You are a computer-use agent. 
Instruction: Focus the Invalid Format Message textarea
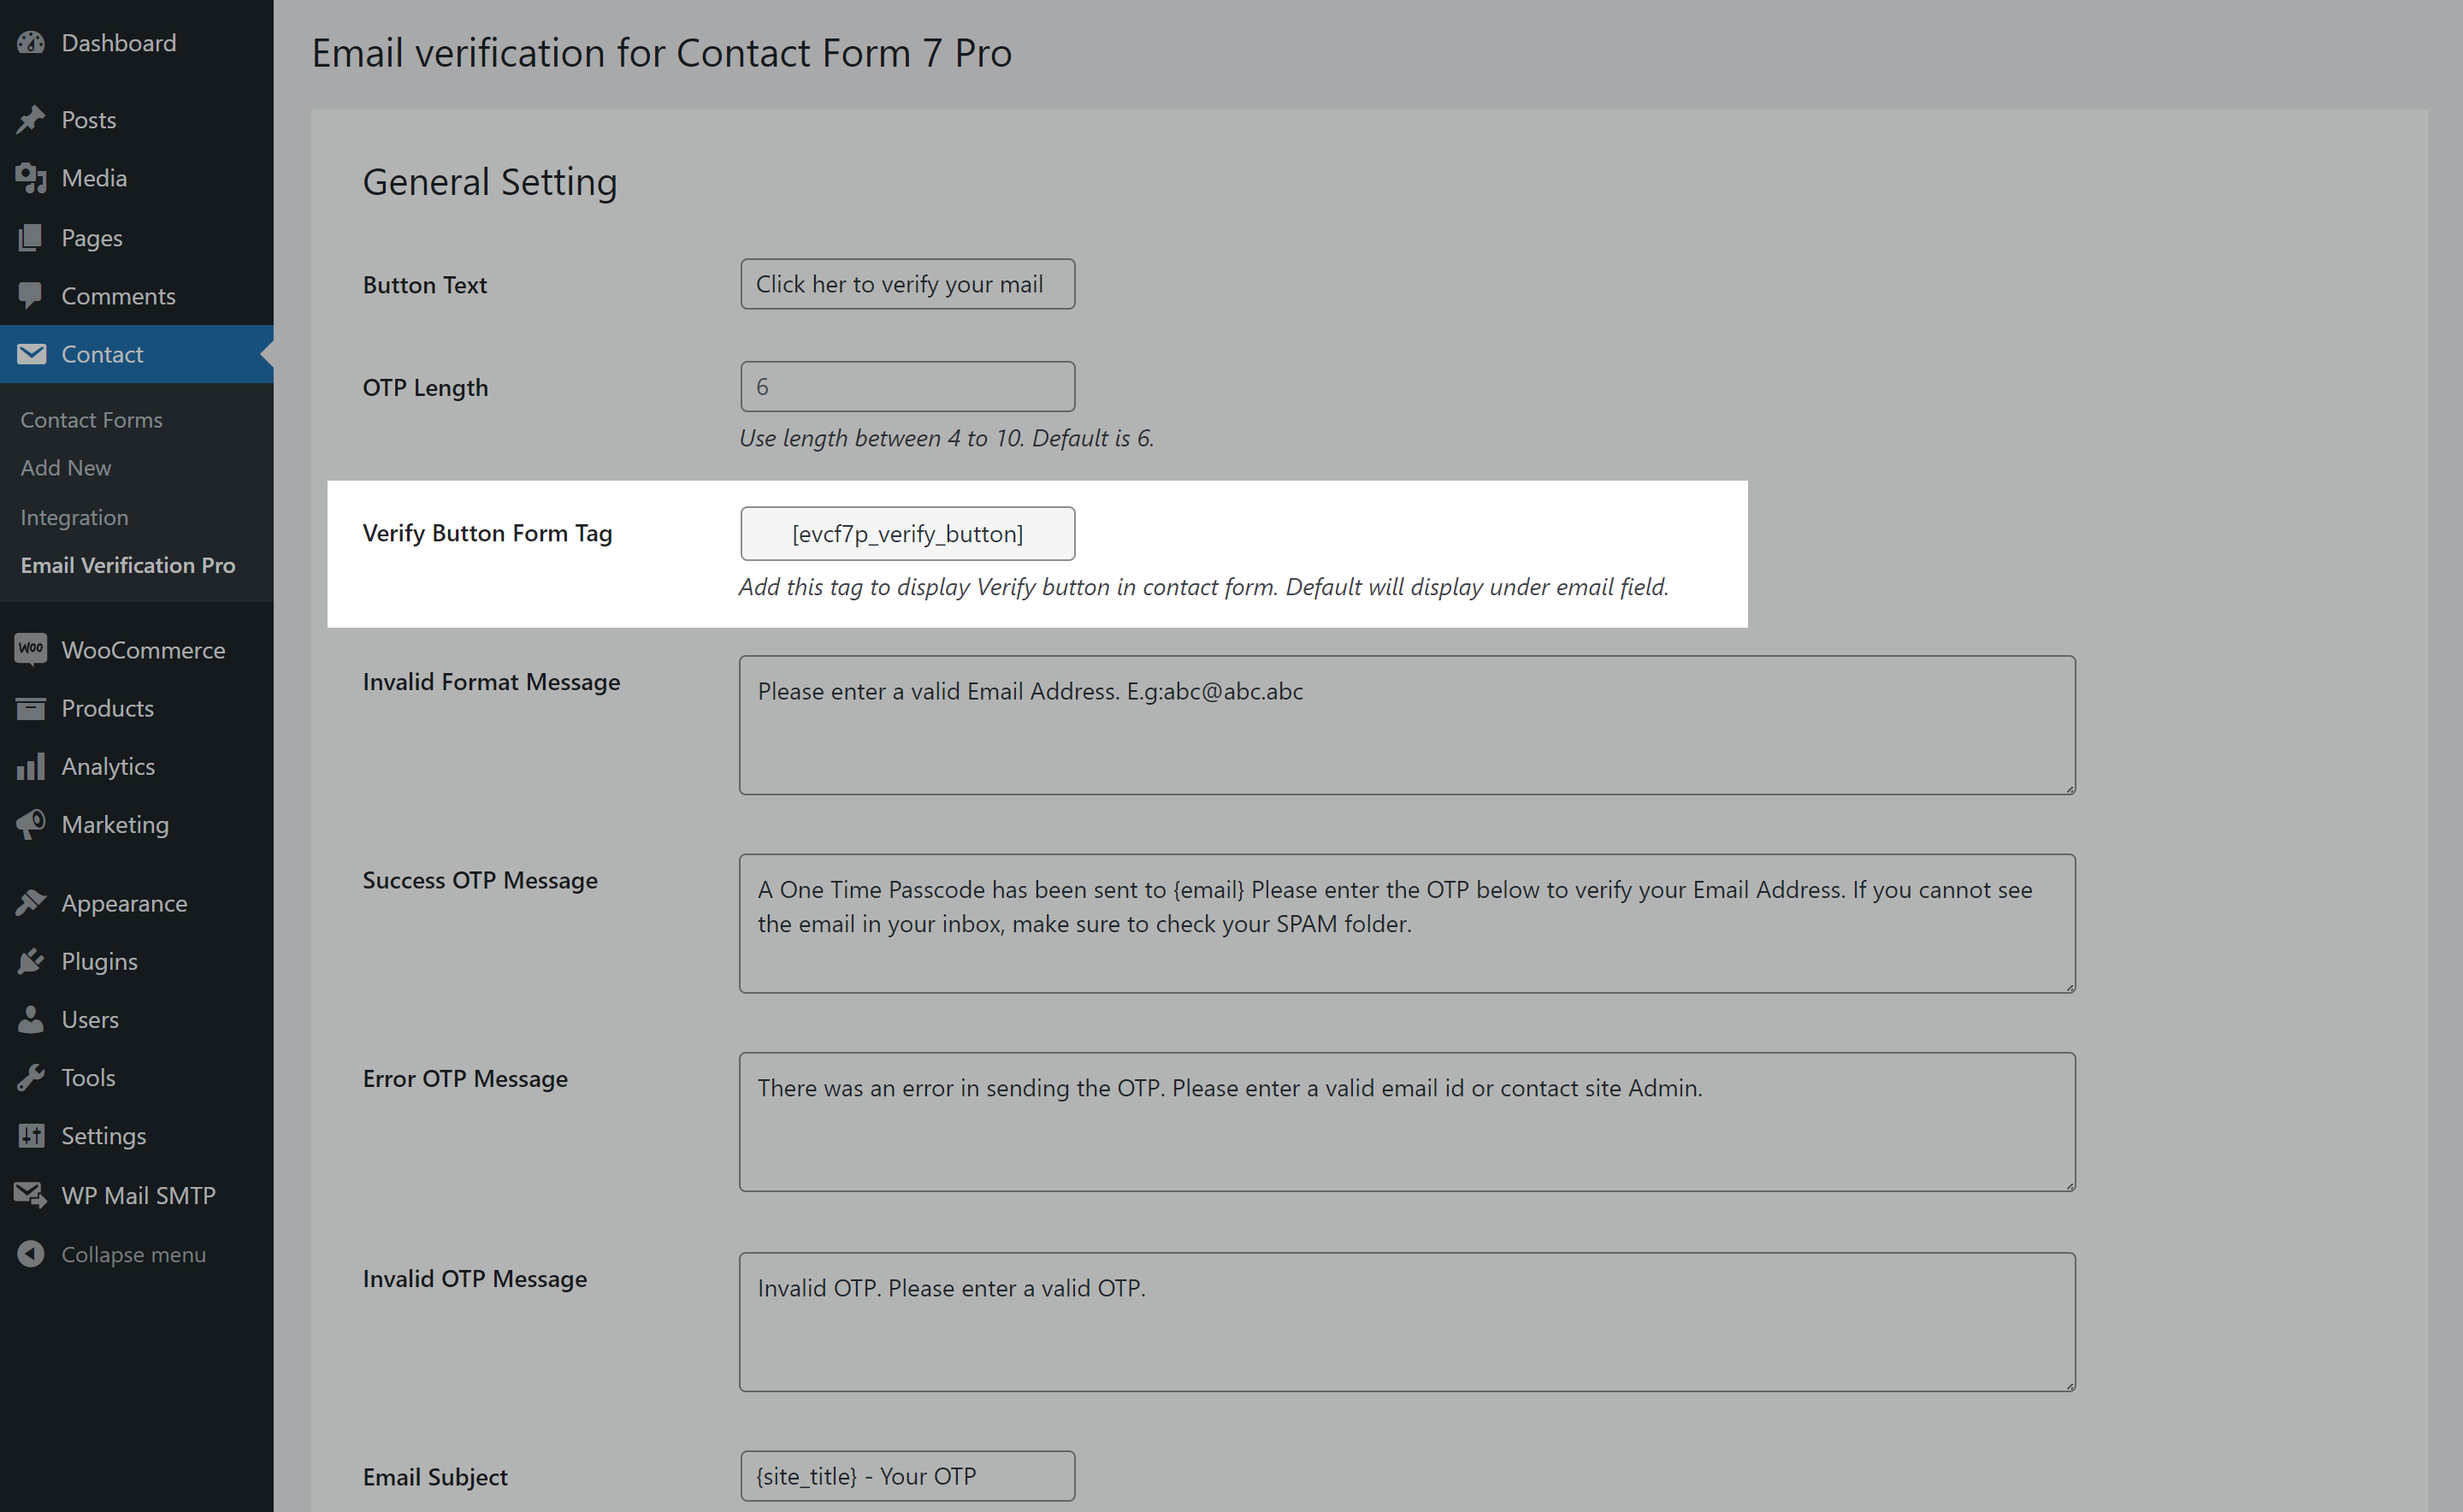(1407, 725)
